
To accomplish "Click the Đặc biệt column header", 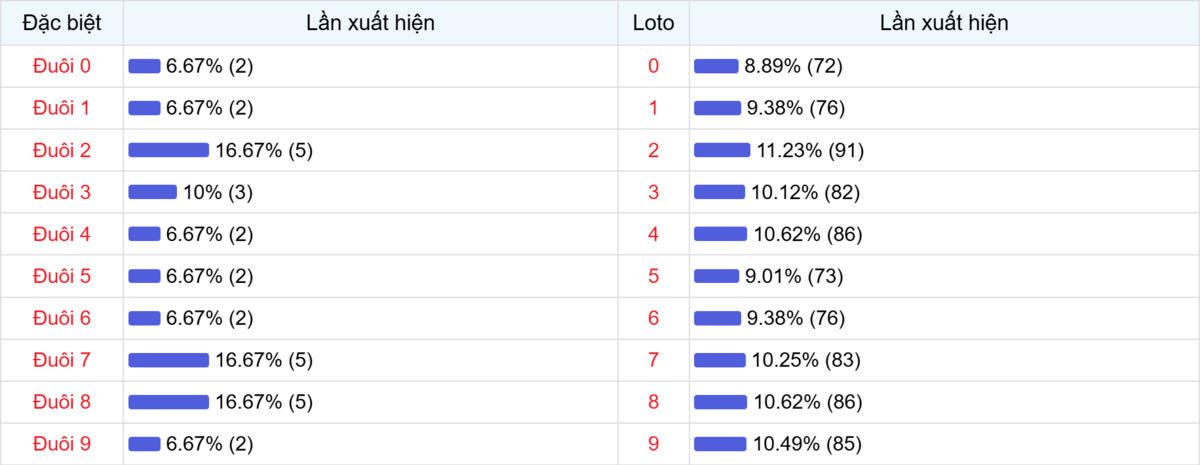I will click(x=61, y=23).
